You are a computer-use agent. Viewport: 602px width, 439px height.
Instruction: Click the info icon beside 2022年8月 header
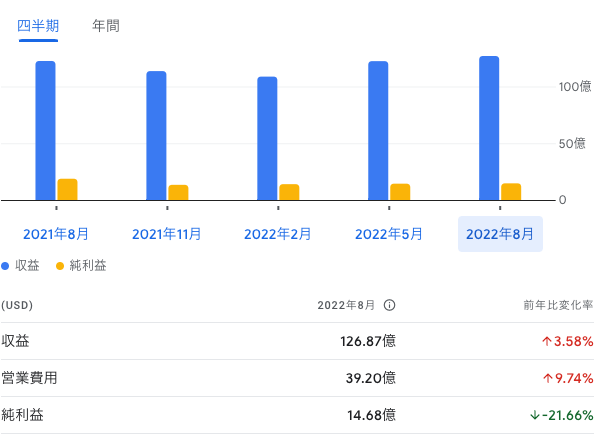click(390, 305)
